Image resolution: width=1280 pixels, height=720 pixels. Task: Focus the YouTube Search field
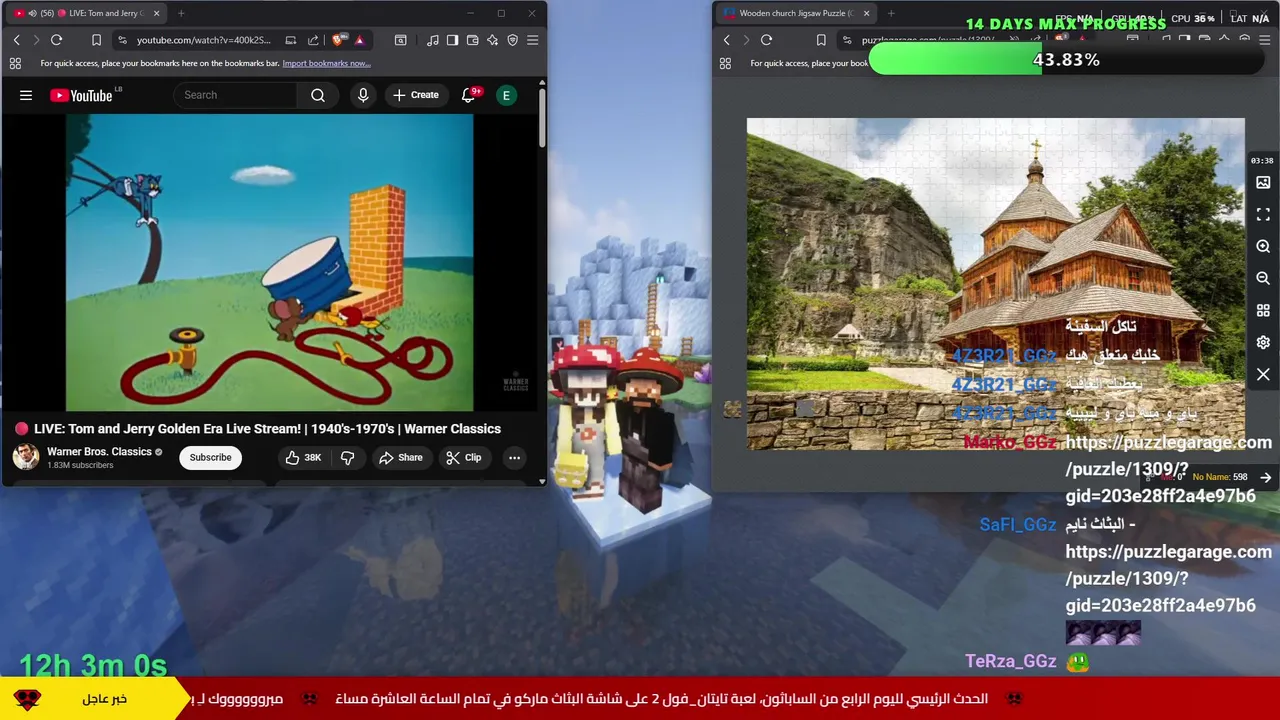pyautogui.click(x=235, y=95)
